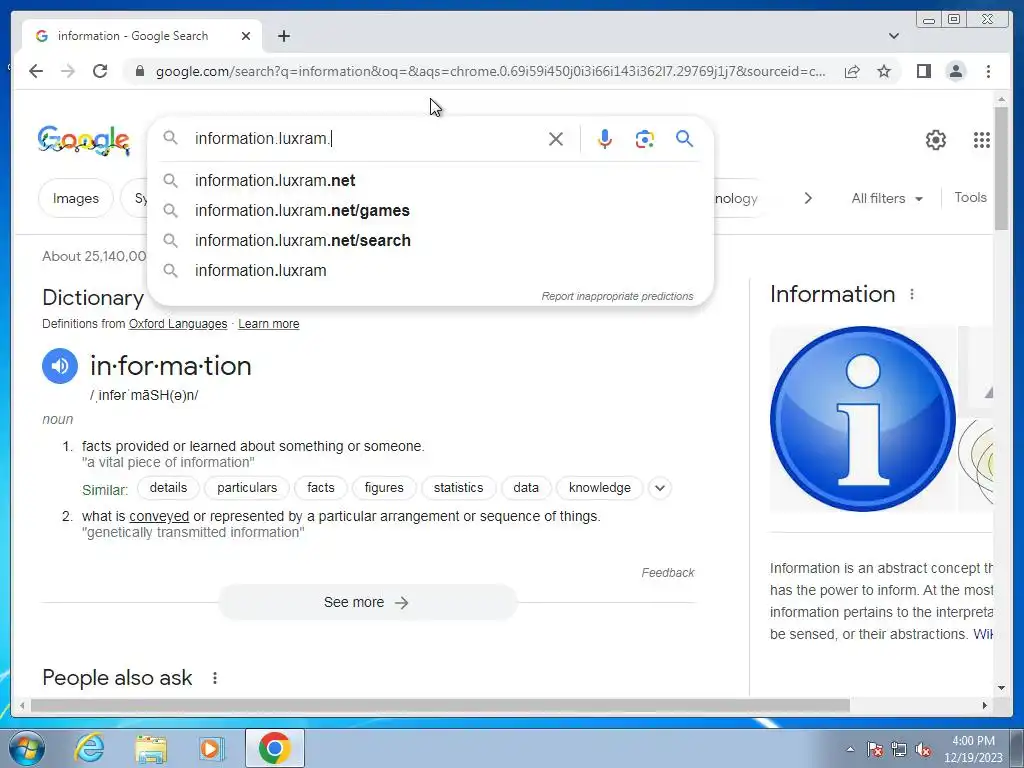The image size is (1024, 768).
Task: Click the Chrome address bar URL
Action: click(490, 71)
